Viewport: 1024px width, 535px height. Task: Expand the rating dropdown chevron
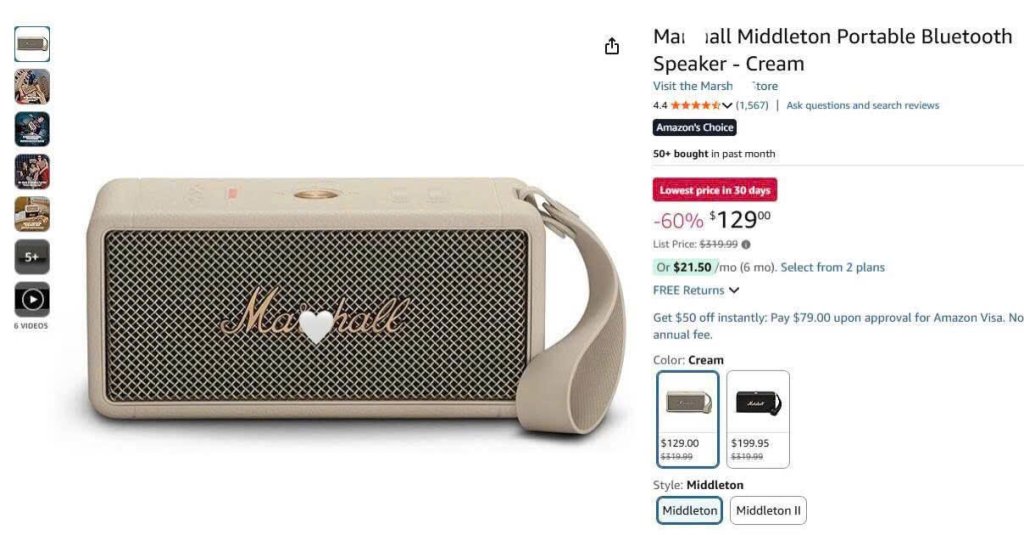[x=727, y=105]
